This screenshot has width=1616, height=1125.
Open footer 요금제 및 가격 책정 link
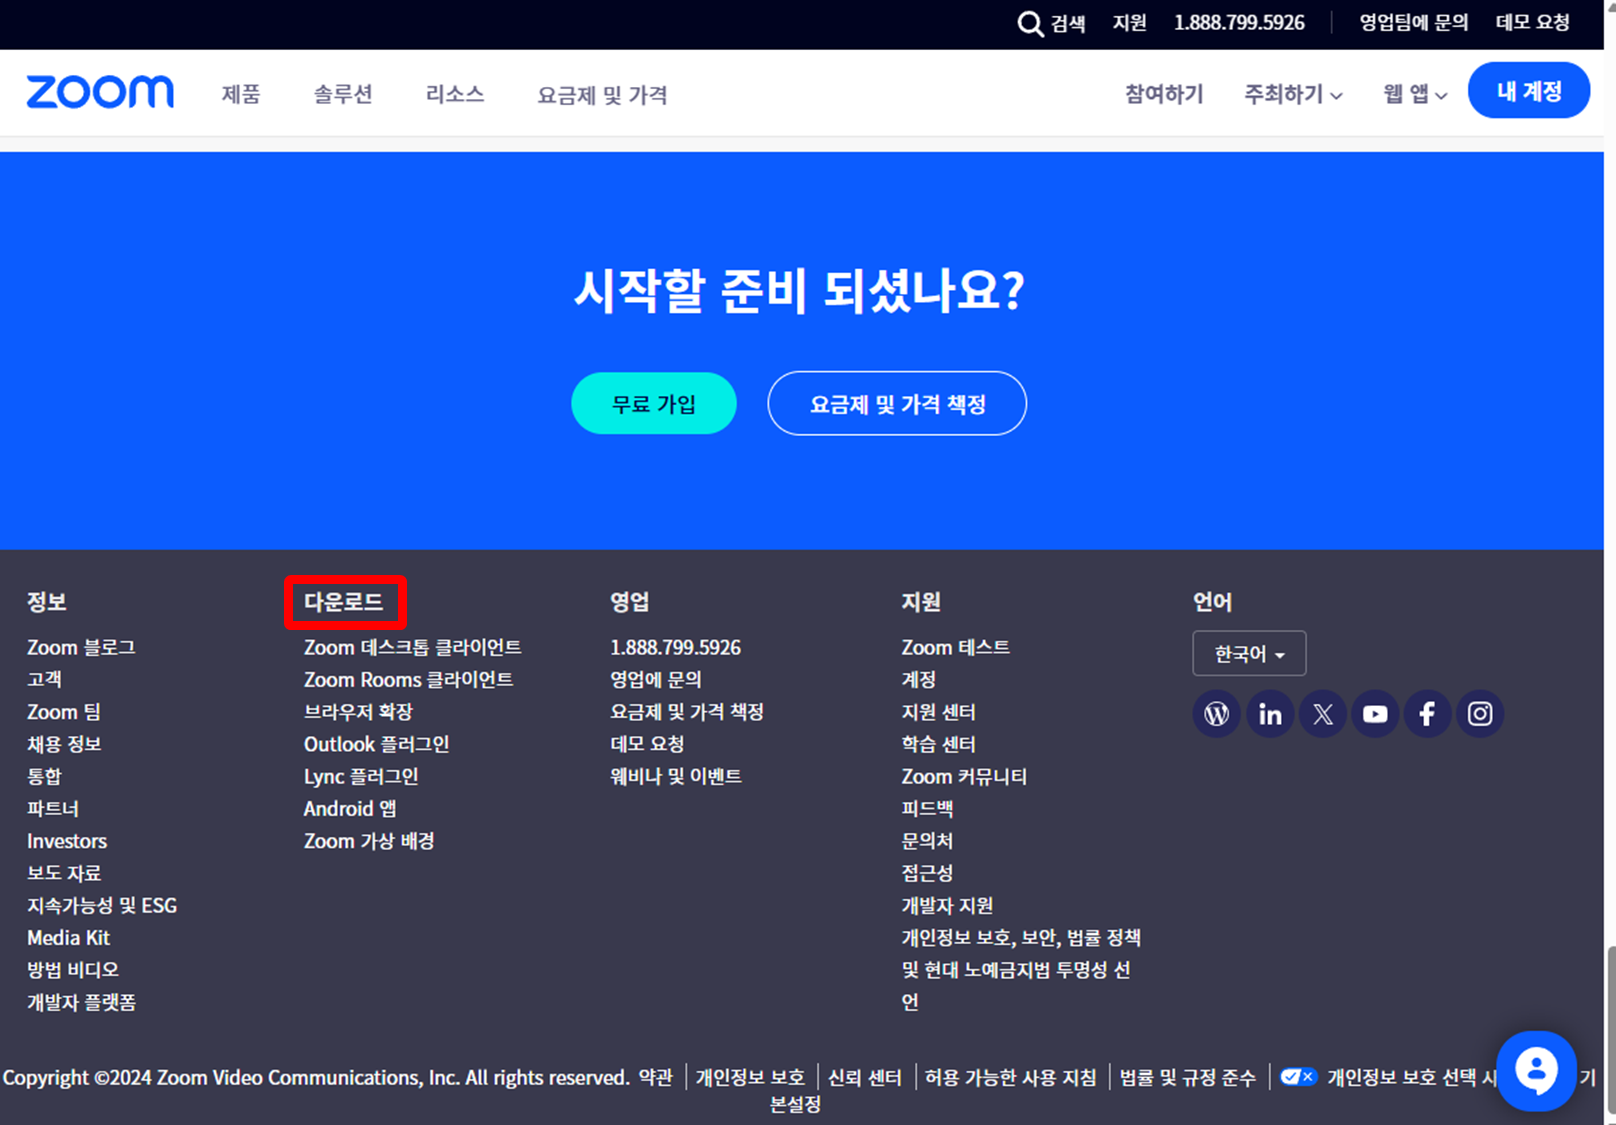coord(687,712)
